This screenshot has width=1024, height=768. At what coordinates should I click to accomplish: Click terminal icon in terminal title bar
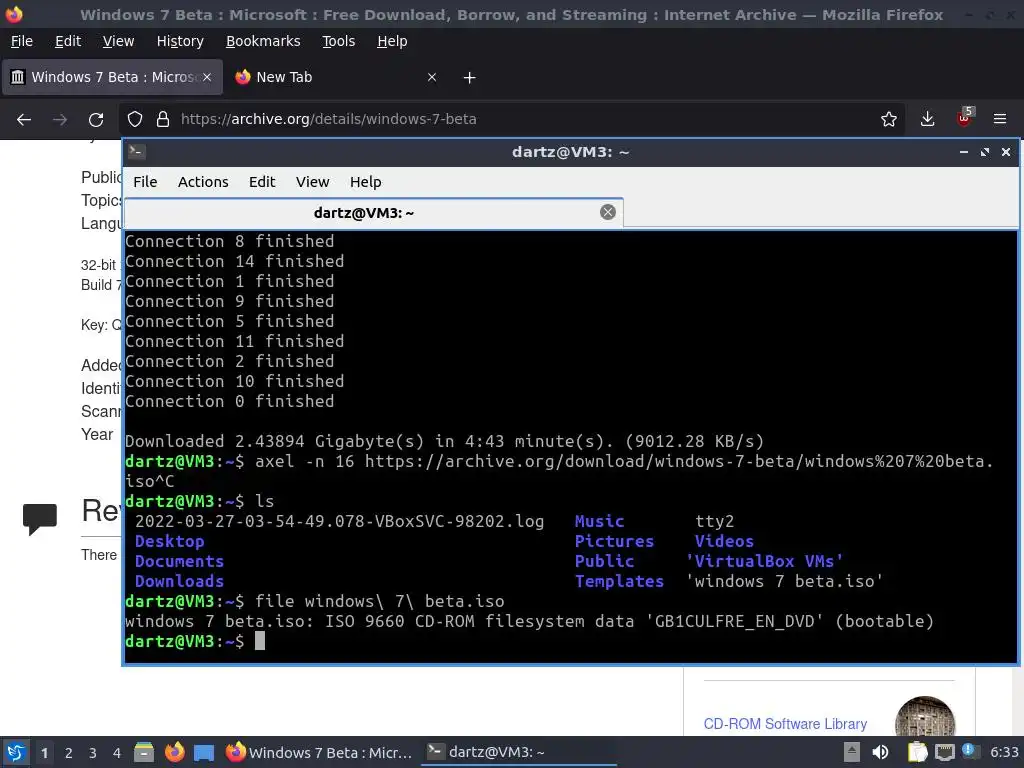point(136,152)
